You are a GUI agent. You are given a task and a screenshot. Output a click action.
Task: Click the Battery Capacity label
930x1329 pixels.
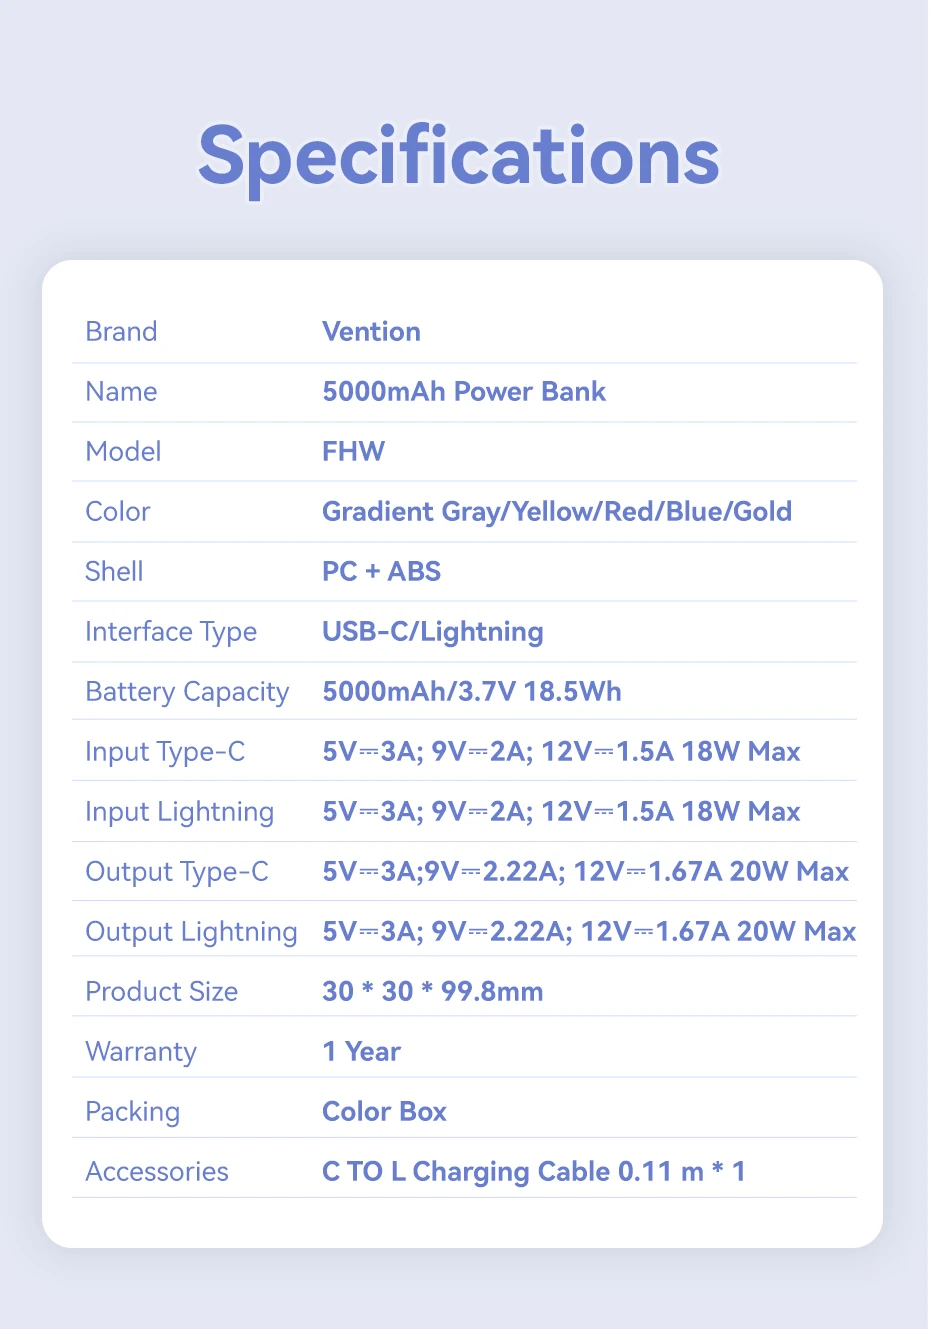(187, 692)
